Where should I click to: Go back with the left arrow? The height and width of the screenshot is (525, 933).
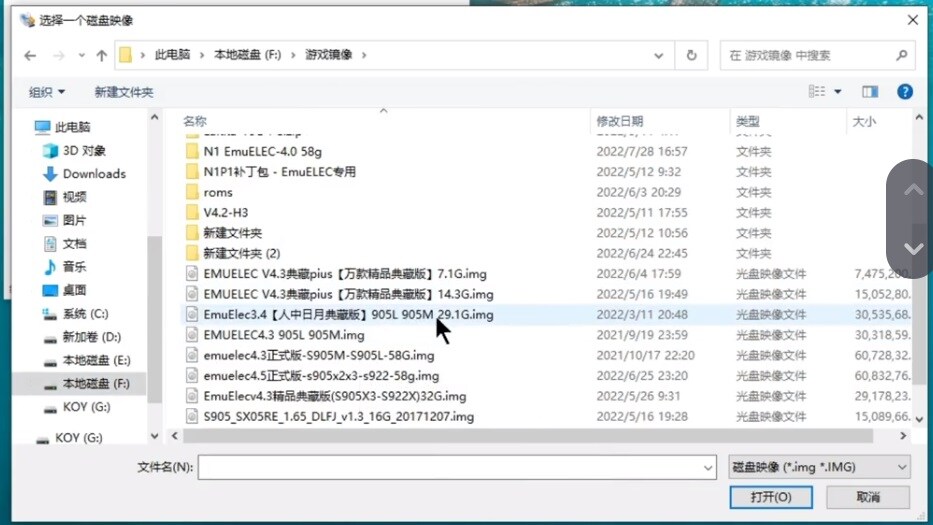[30, 55]
